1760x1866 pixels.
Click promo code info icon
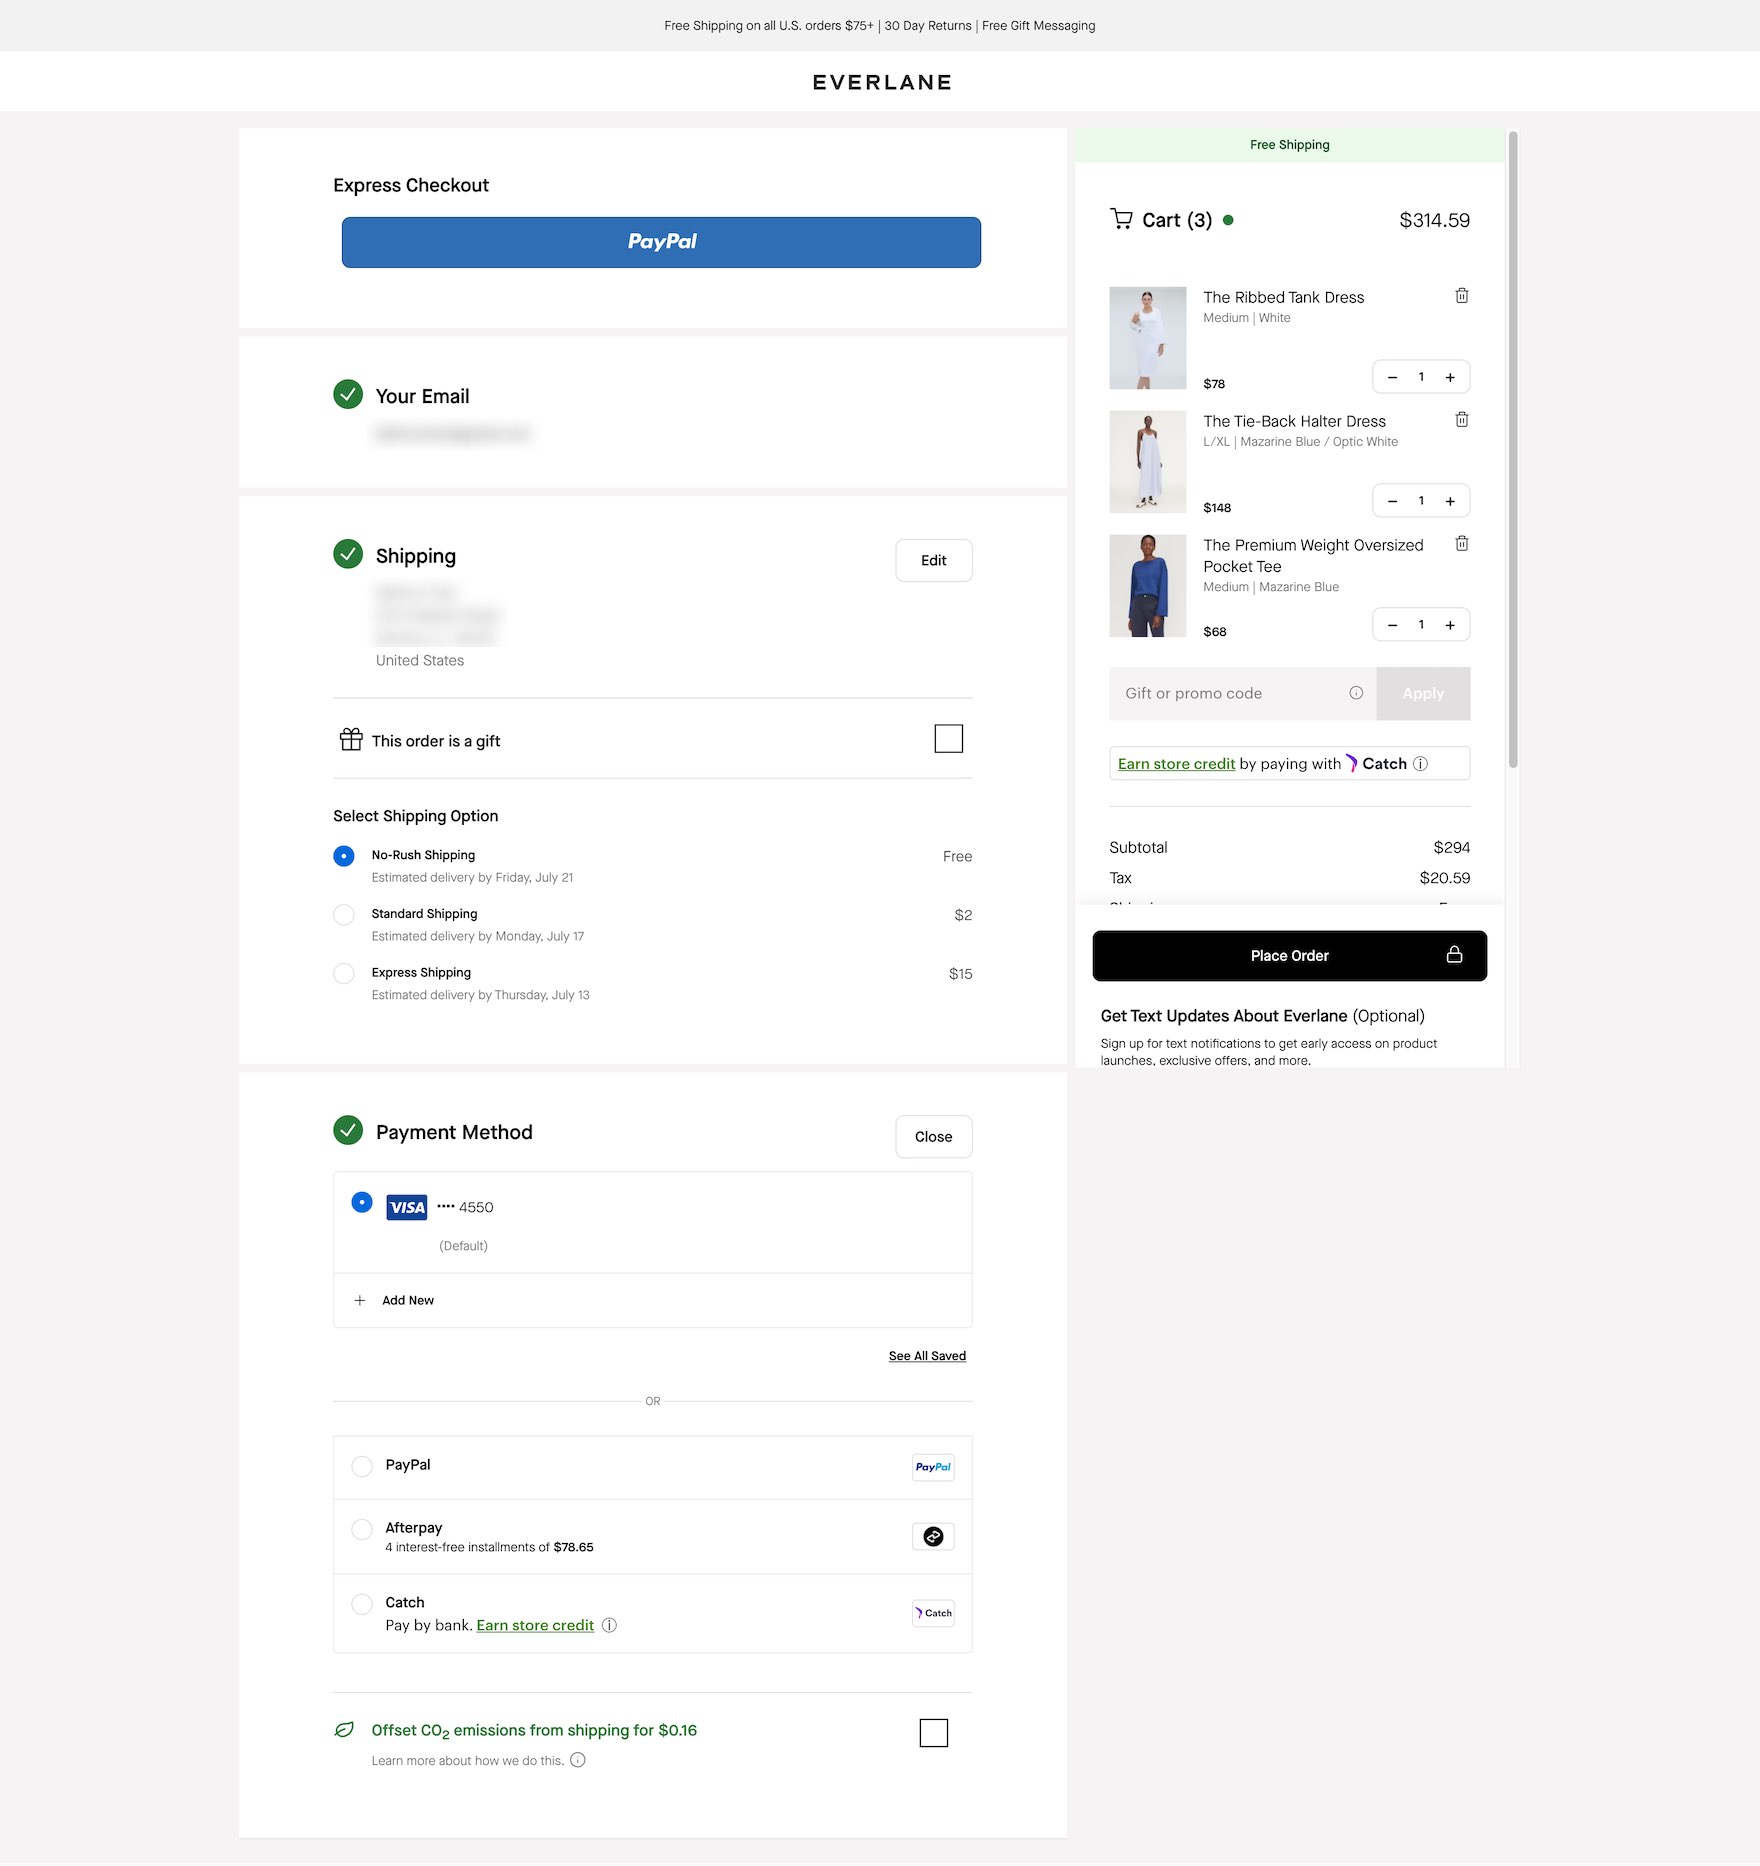(x=1355, y=693)
